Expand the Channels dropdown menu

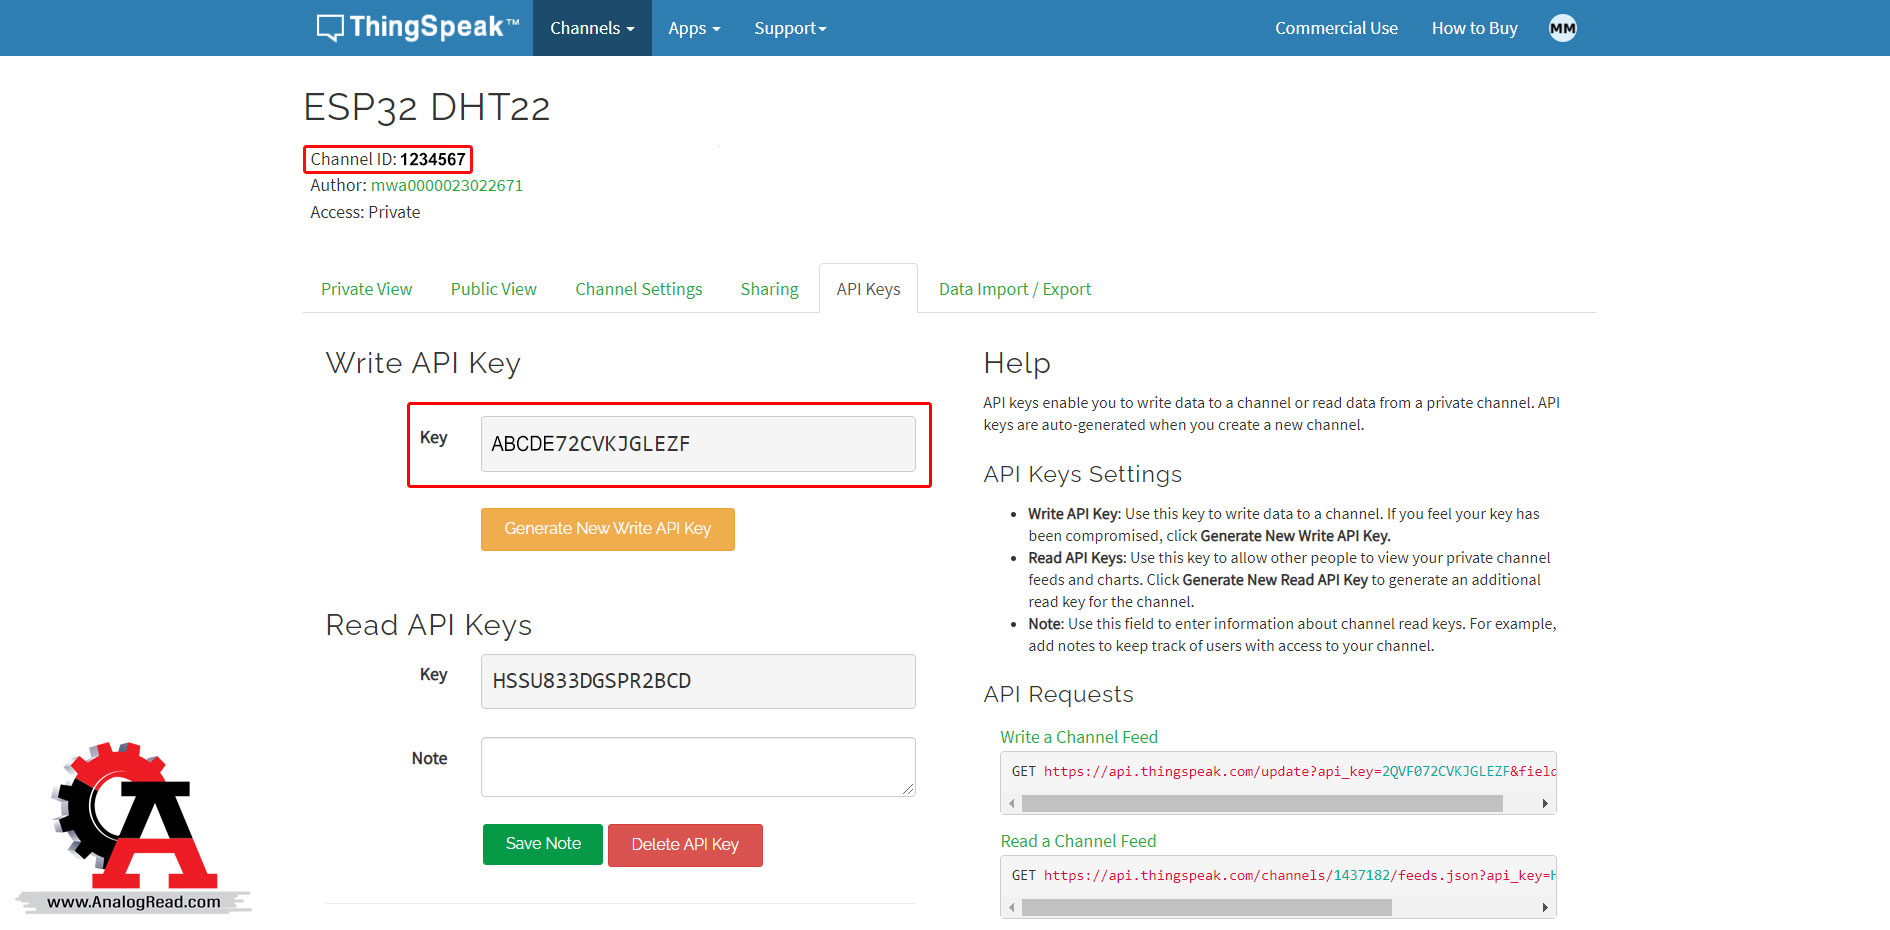pyautogui.click(x=592, y=28)
